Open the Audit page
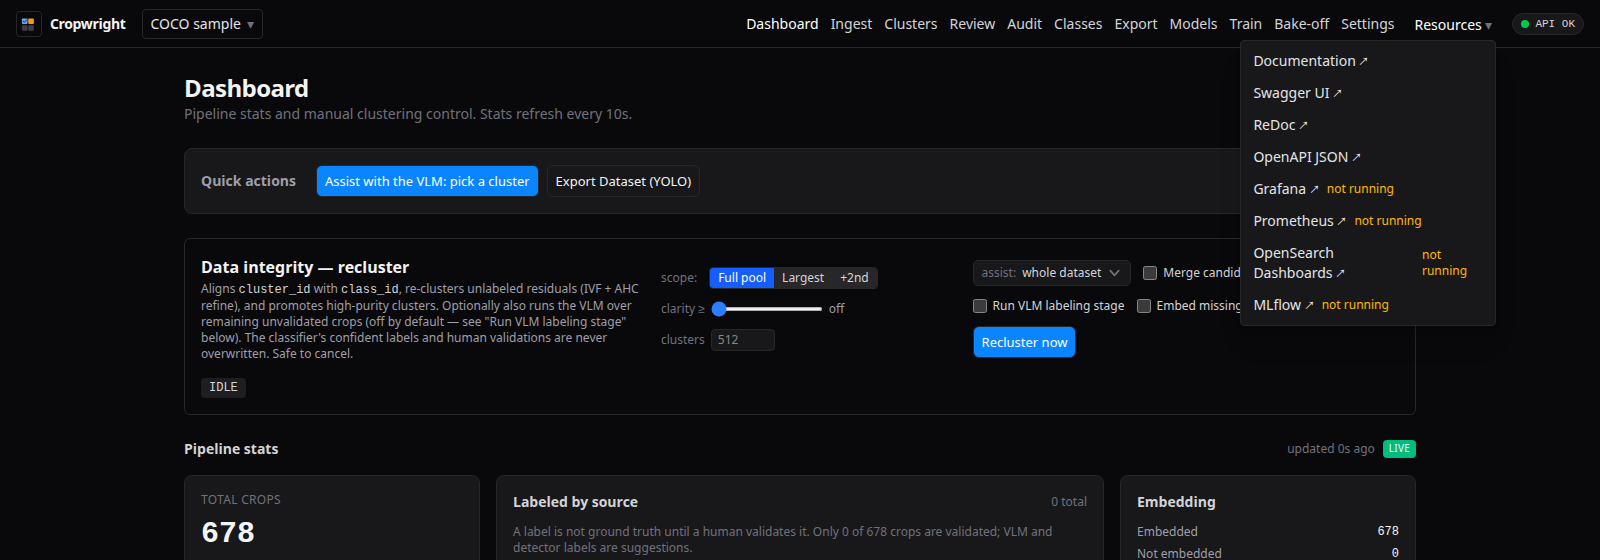The width and height of the screenshot is (1600, 560). click(x=1024, y=24)
